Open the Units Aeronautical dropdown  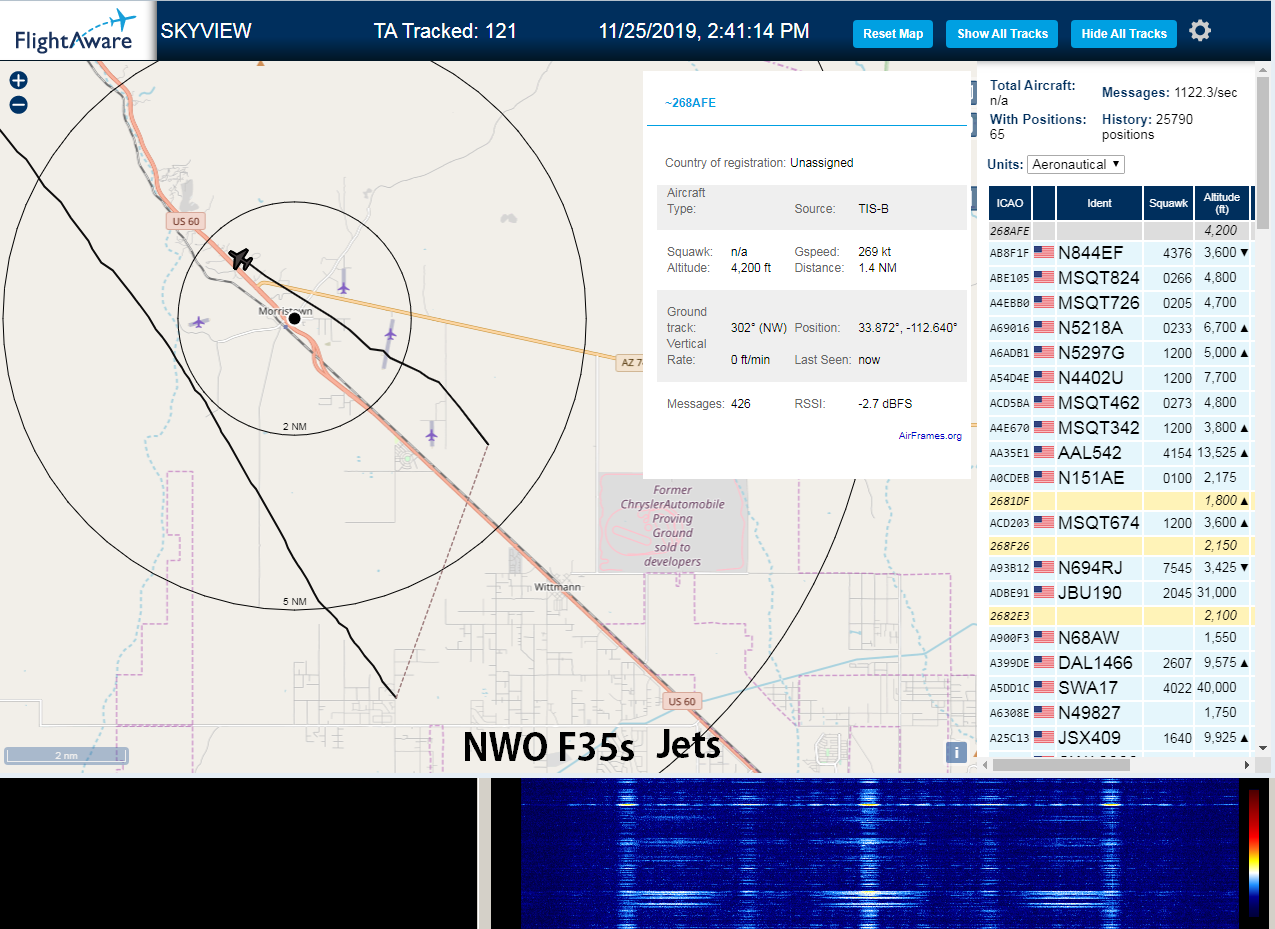tap(1076, 164)
